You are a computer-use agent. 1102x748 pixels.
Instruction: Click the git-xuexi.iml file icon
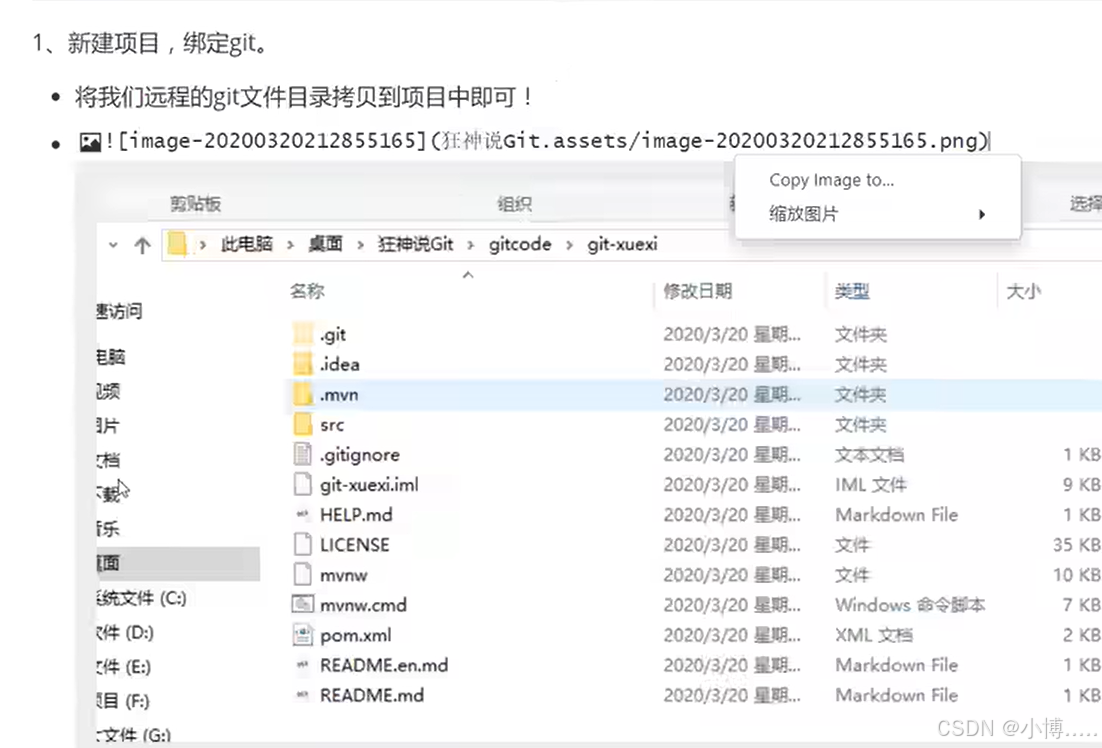(x=303, y=484)
